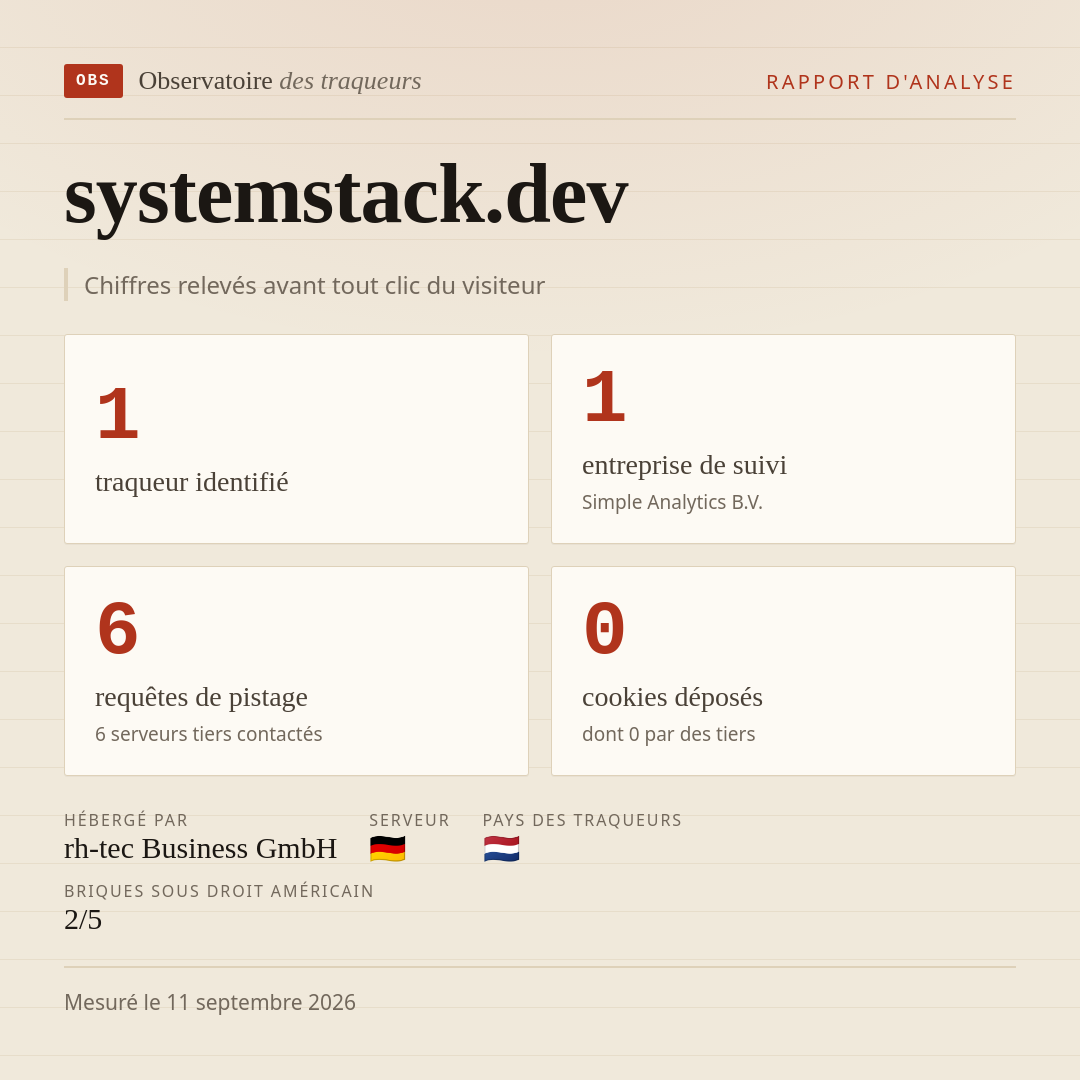The height and width of the screenshot is (1080, 1080).
Task: Click the 0 cookies count
Action: (605, 630)
